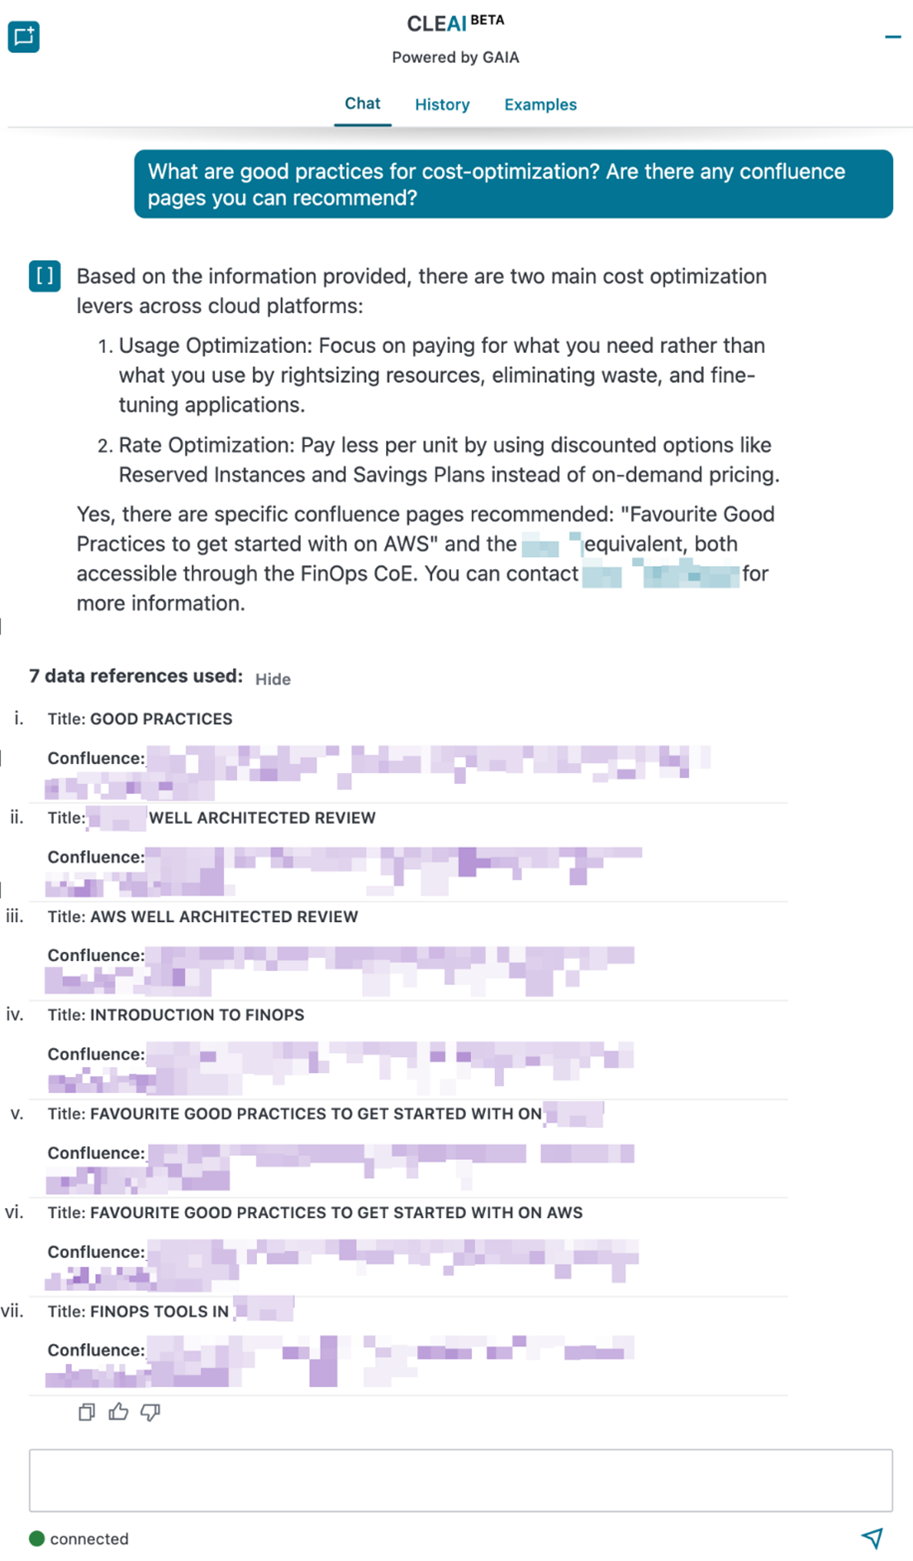
Task: Open Confluence link for FINOPS TOOLS reference
Action: click(390, 1352)
